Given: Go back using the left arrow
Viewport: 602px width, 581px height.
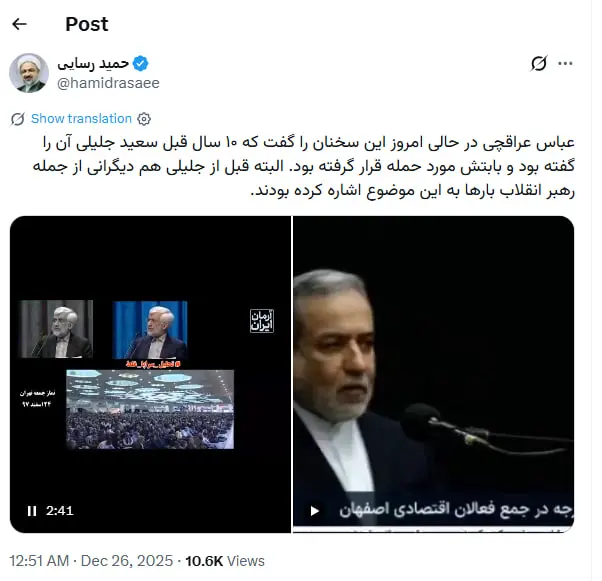Looking at the screenshot, I should click(x=19, y=24).
